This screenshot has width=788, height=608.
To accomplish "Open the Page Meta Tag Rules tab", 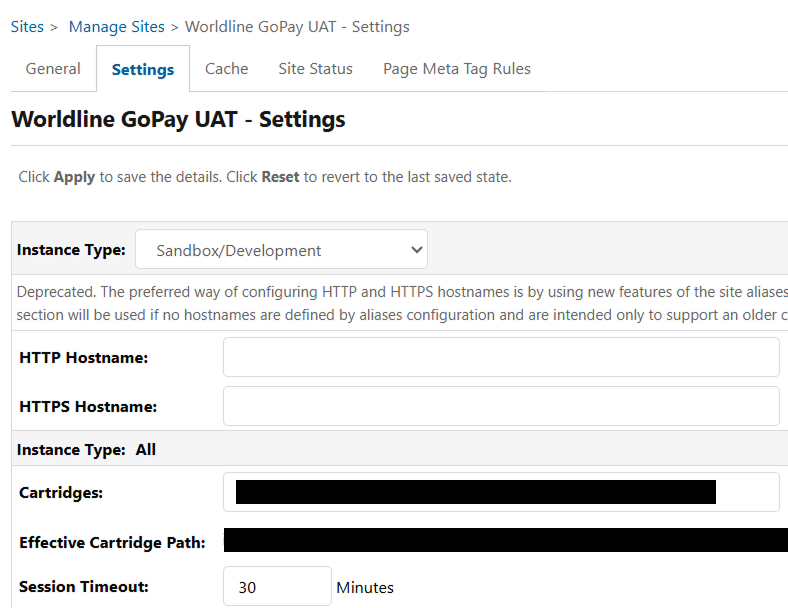I will tap(457, 69).
